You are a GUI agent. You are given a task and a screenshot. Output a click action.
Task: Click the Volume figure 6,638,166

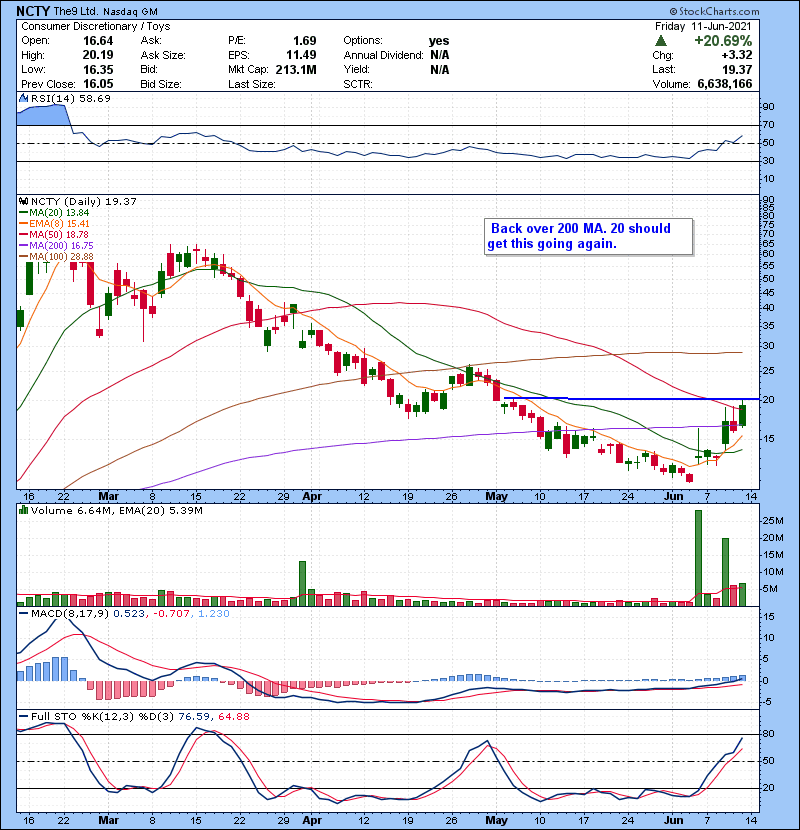coord(725,84)
